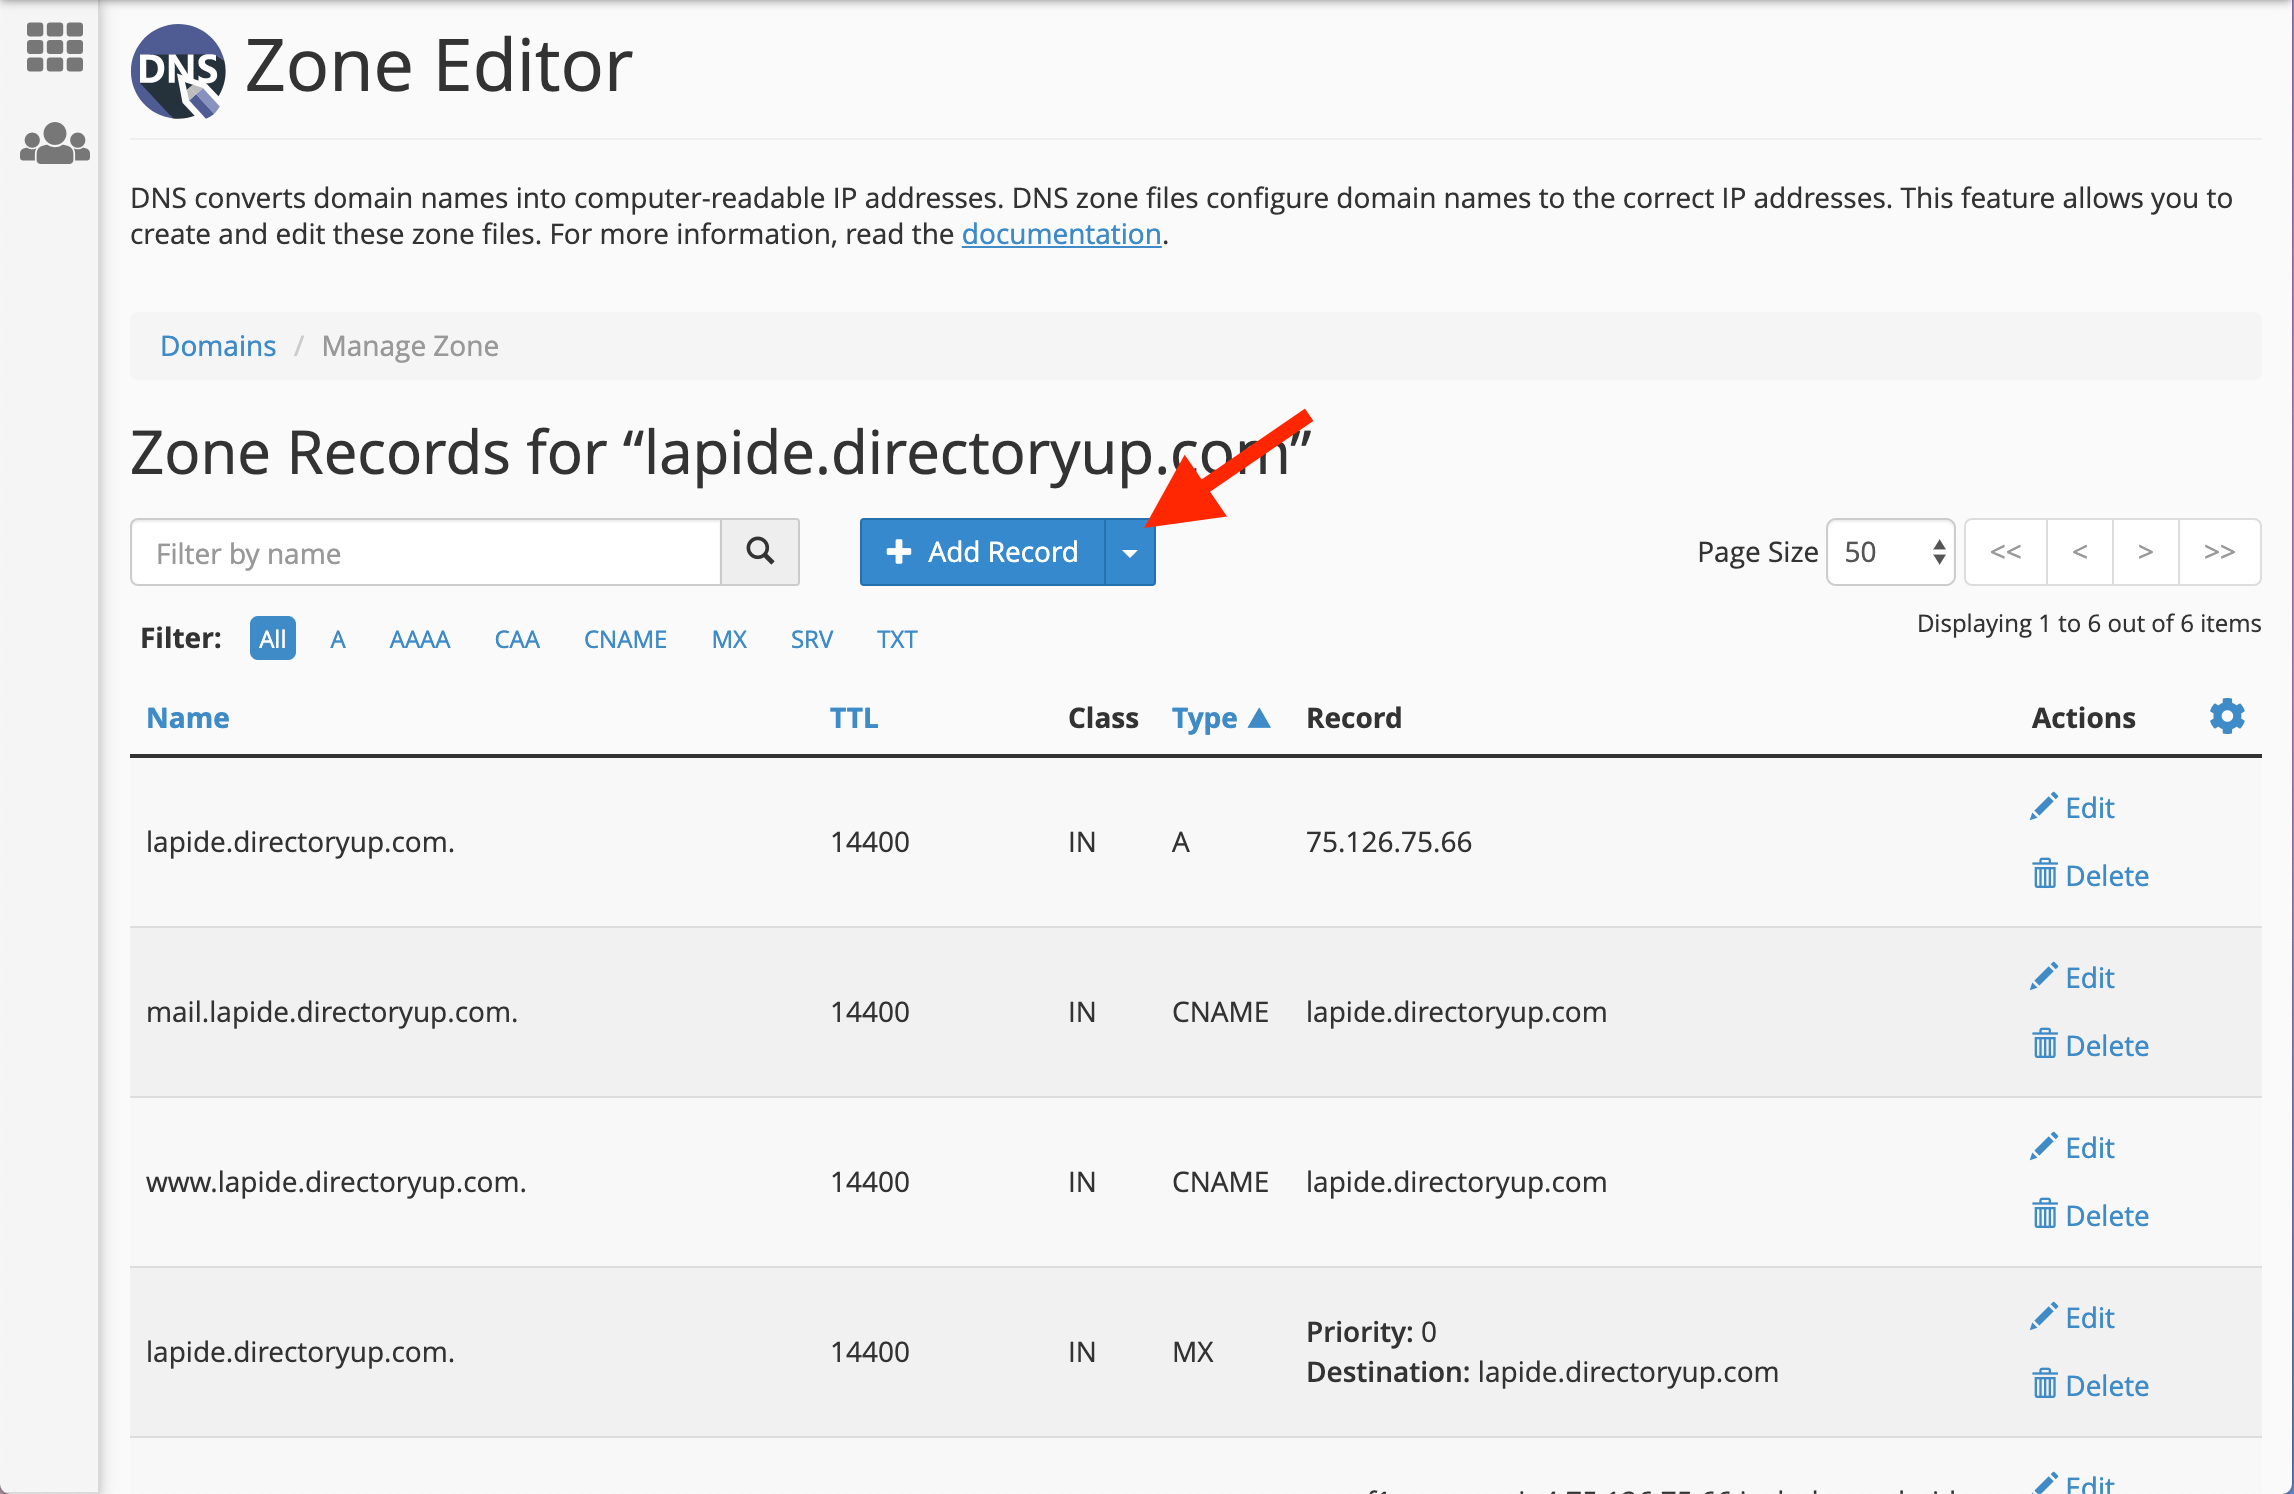The height and width of the screenshot is (1494, 2294).
Task: Open the apps grid icon in sidebar
Action: [x=54, y=47]
